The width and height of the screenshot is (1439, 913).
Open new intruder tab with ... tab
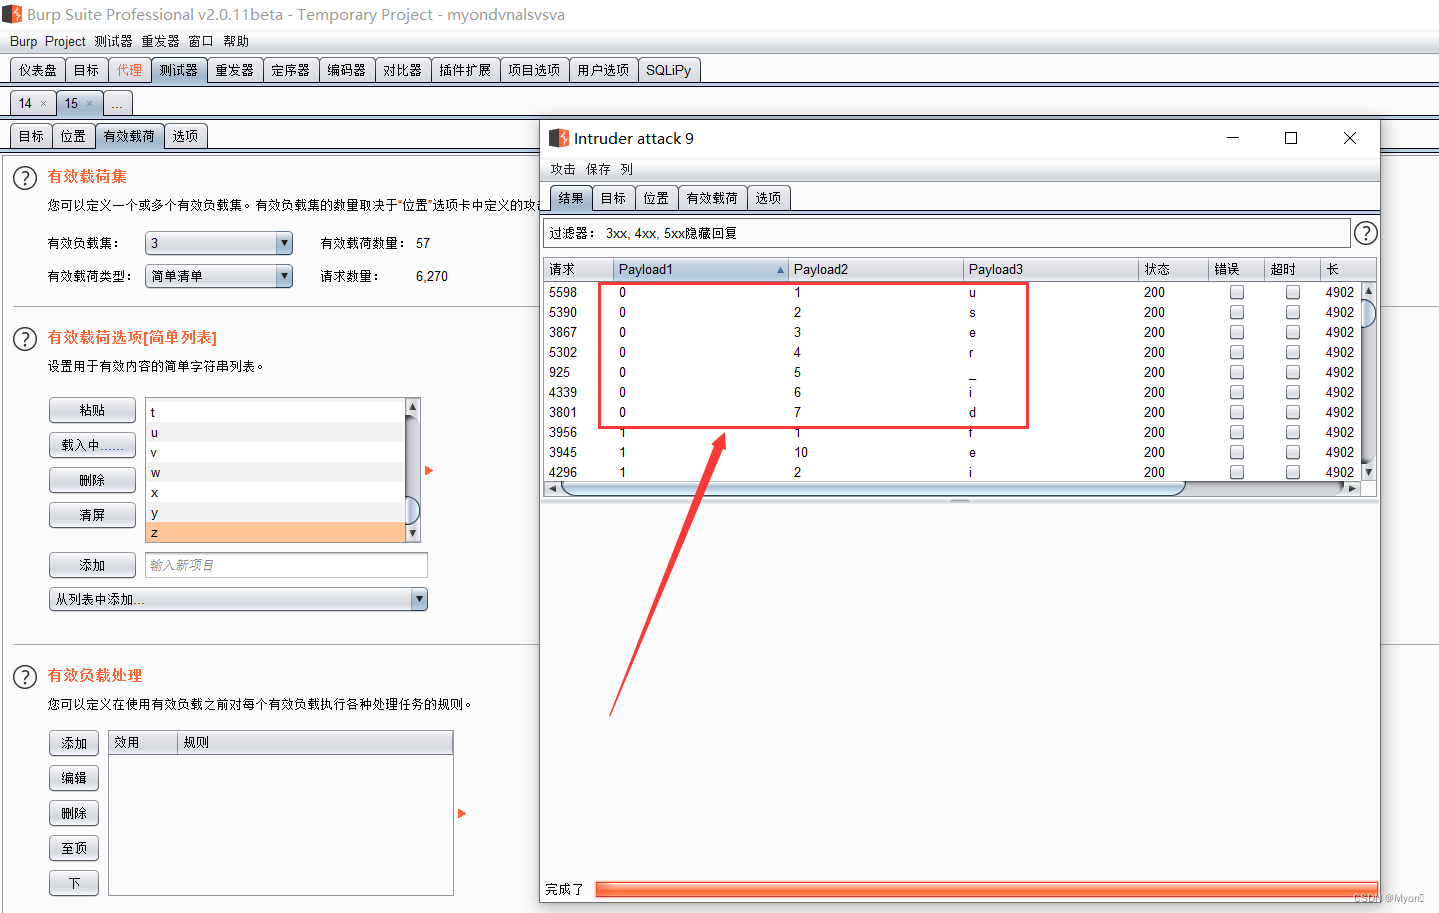(x=117, y=103)
